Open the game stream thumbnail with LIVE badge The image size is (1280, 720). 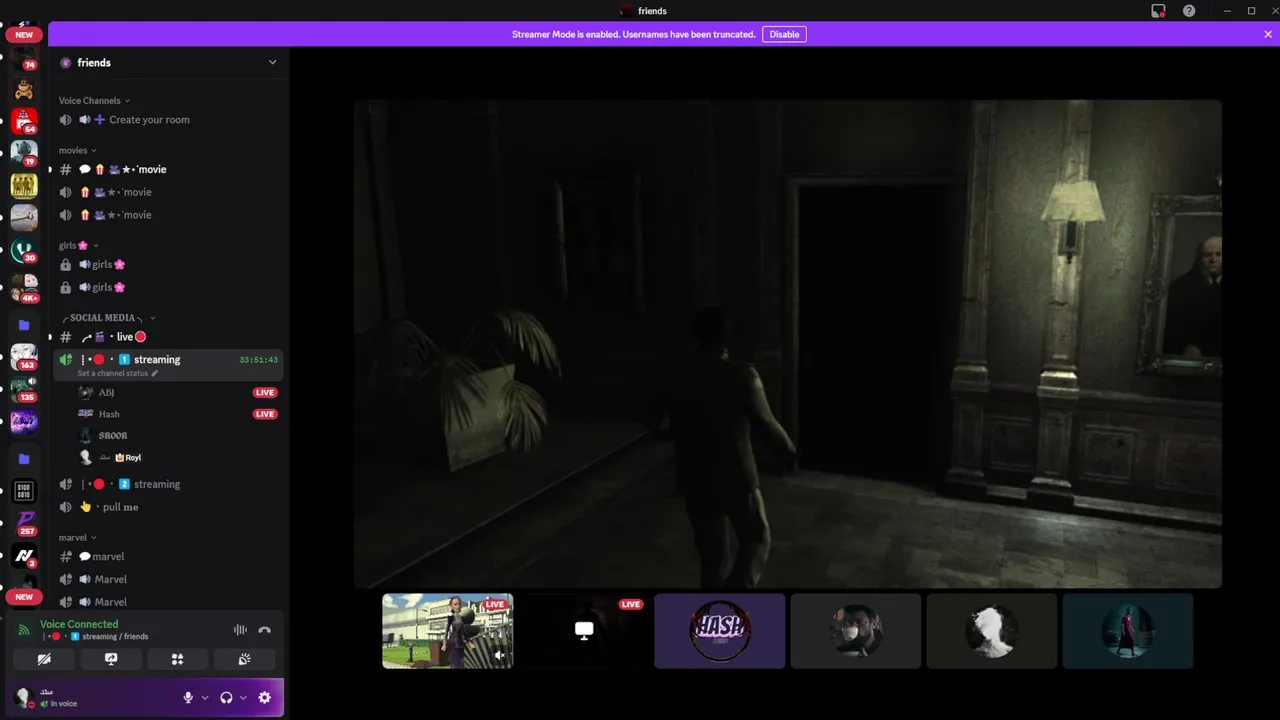448,631
